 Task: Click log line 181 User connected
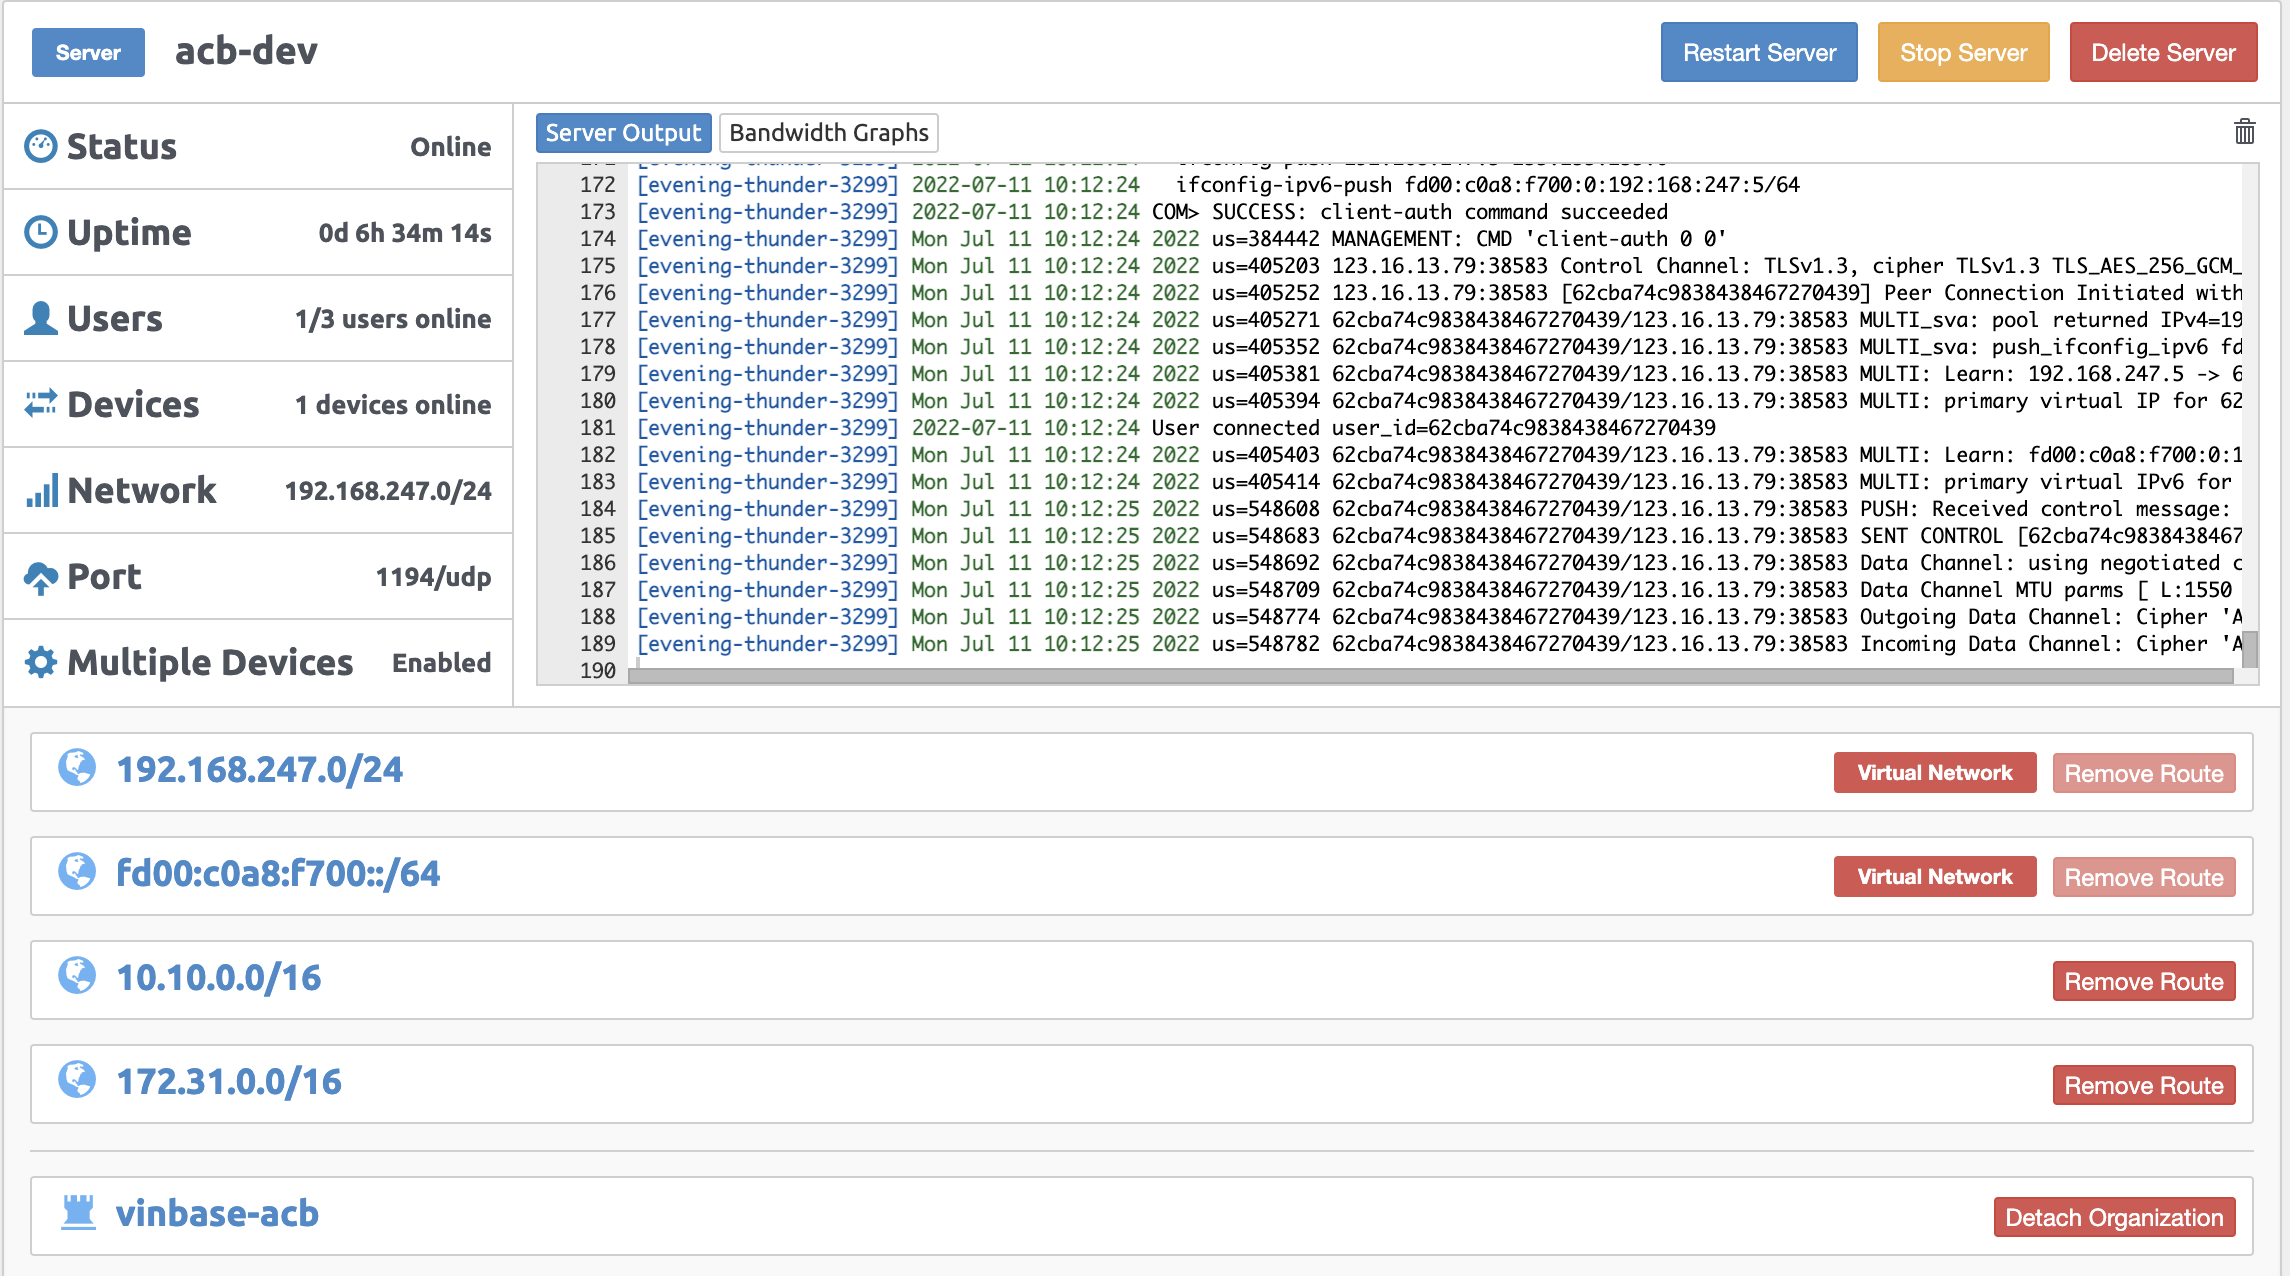pos(1176,428)
